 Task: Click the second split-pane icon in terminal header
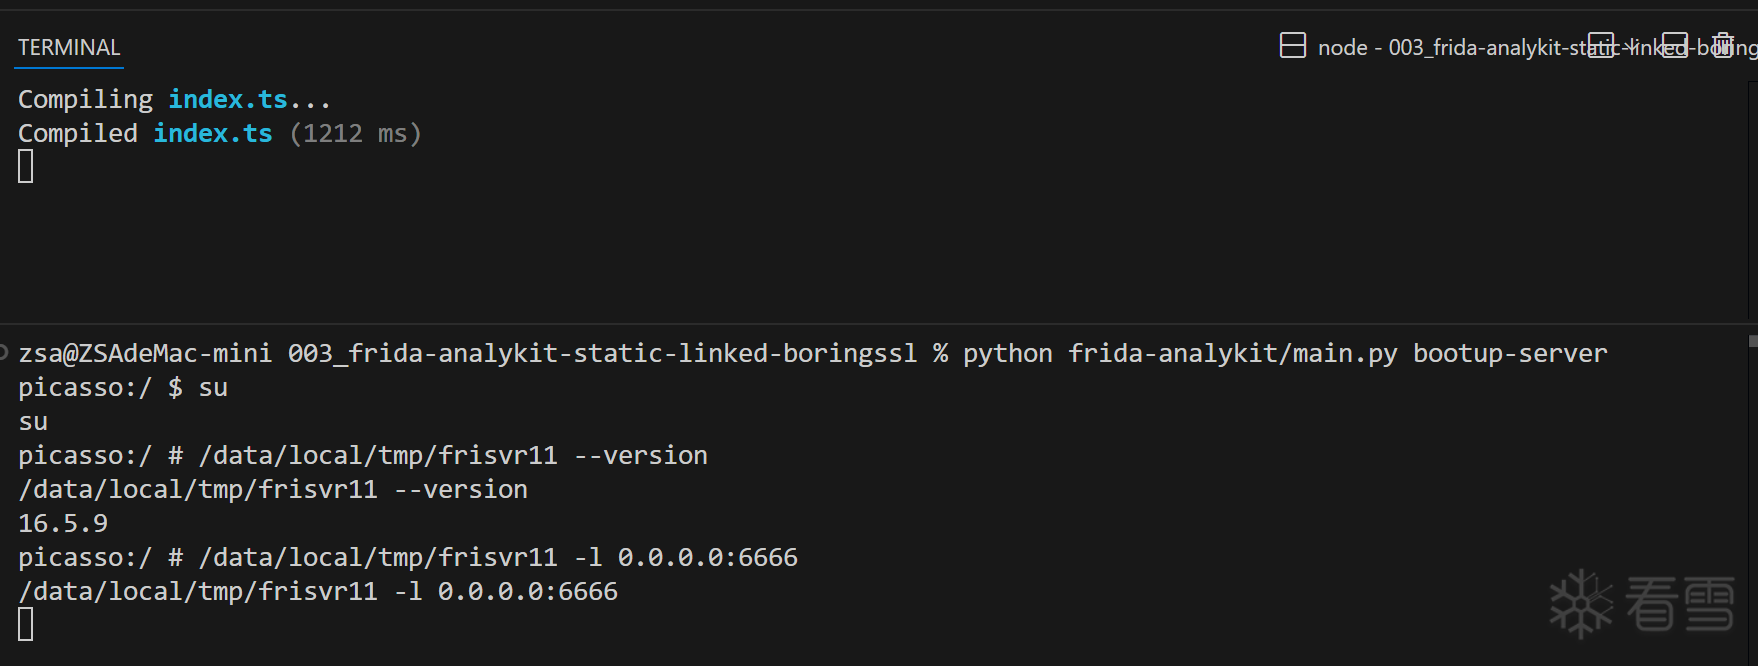click(x=1675, y=46)
